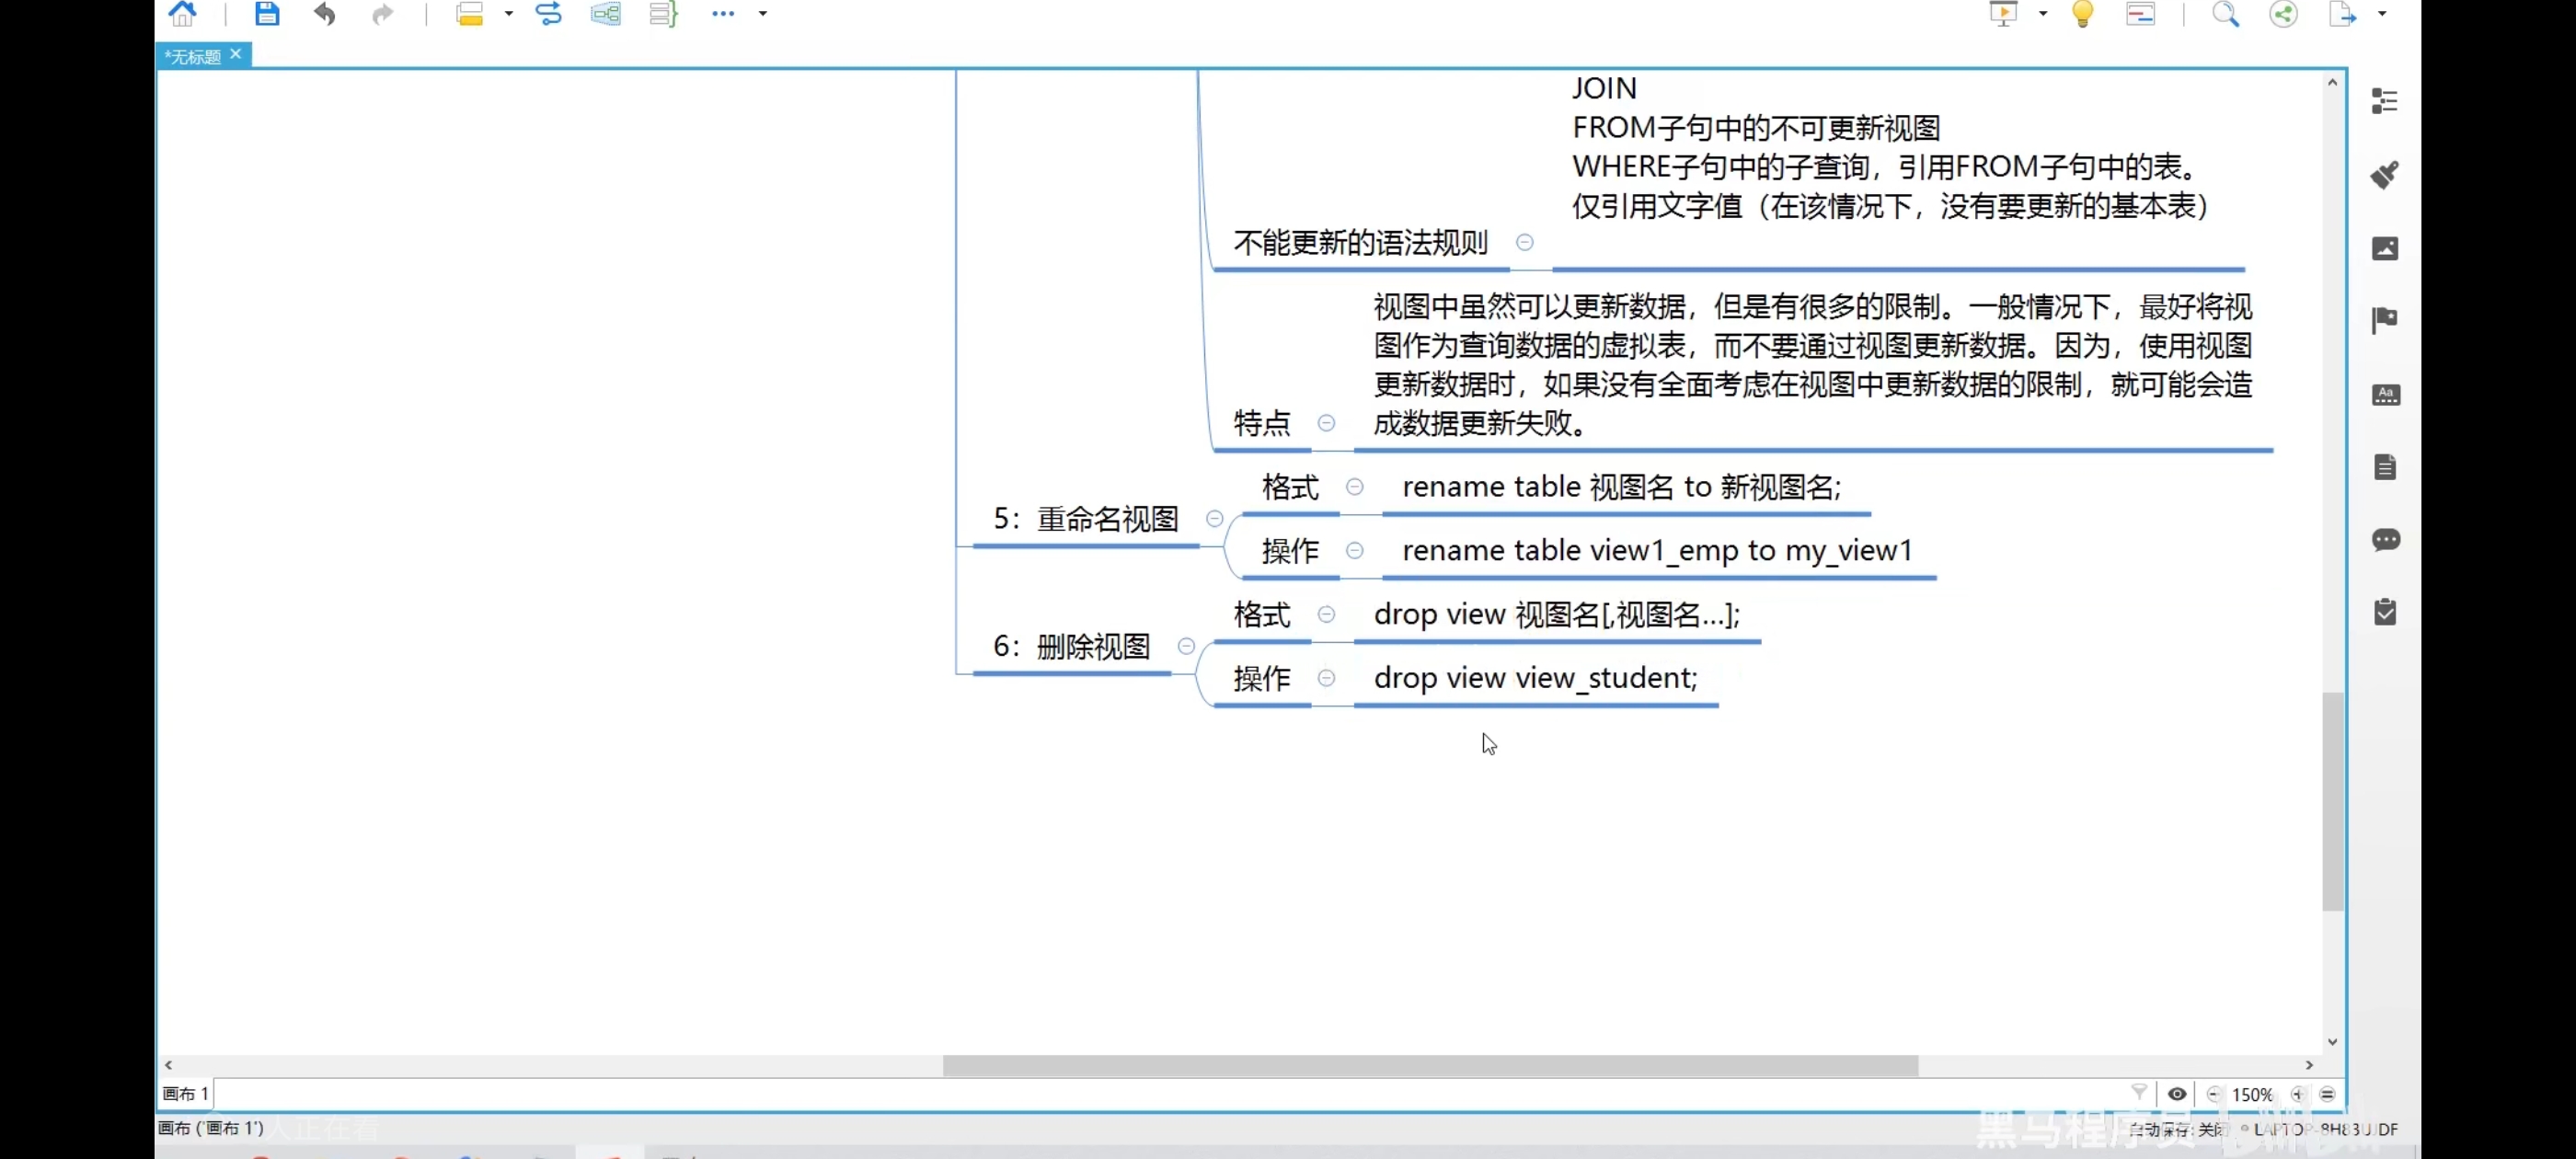This screenshot has width=2576, height=1159.
Task: Click the green share icon
Action: pyautogui.click(x=2283, y=14)
